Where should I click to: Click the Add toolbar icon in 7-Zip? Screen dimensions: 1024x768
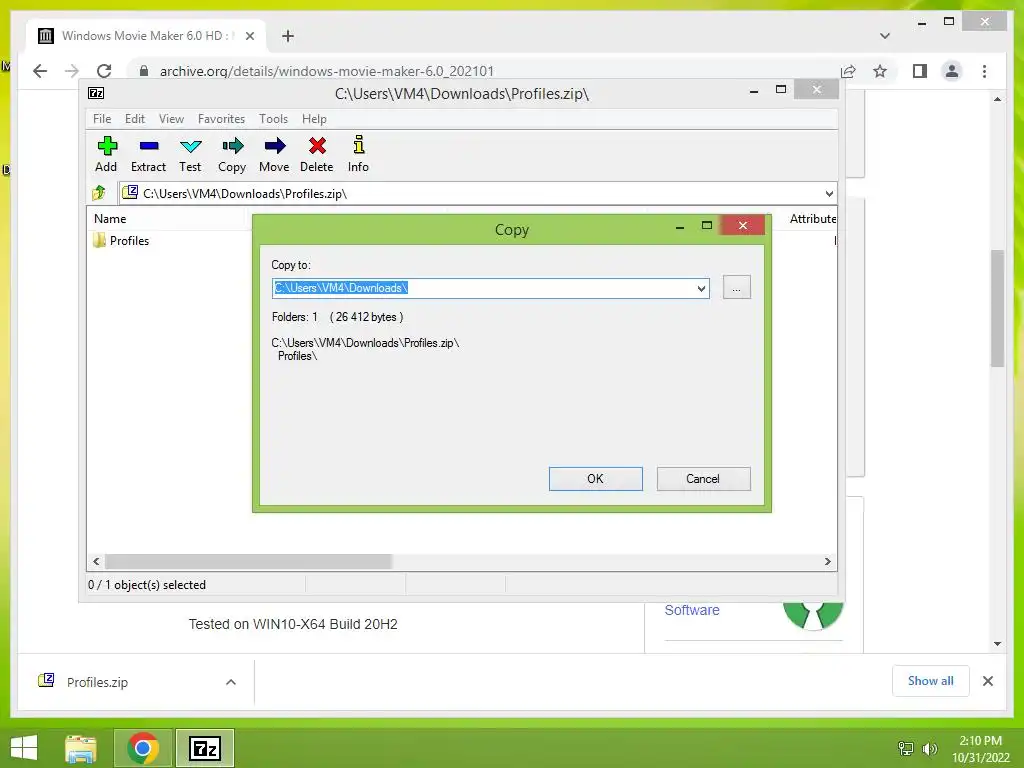point(106,146)
